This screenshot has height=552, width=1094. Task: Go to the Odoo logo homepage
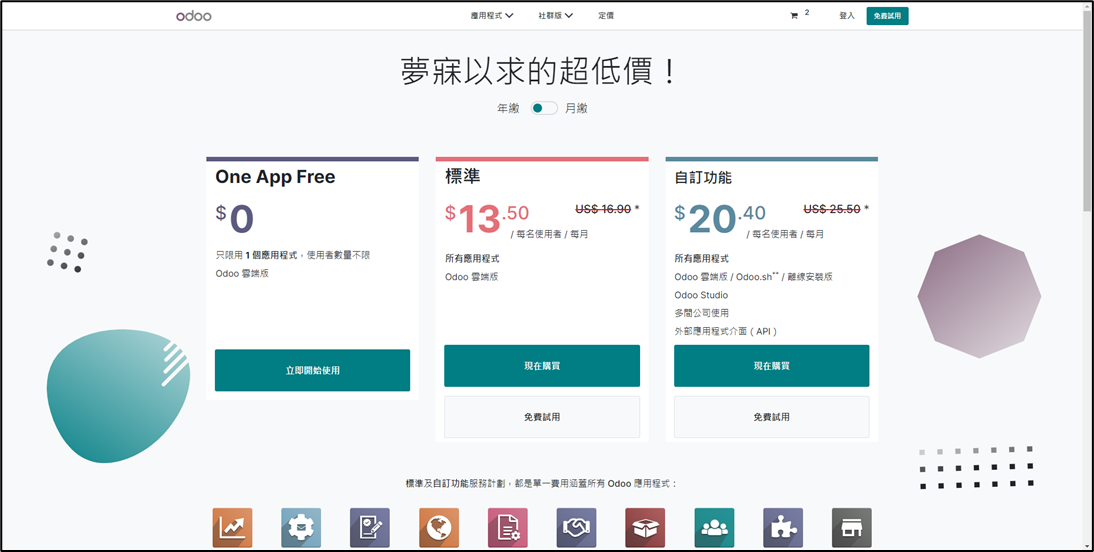[x=194, y=15]
